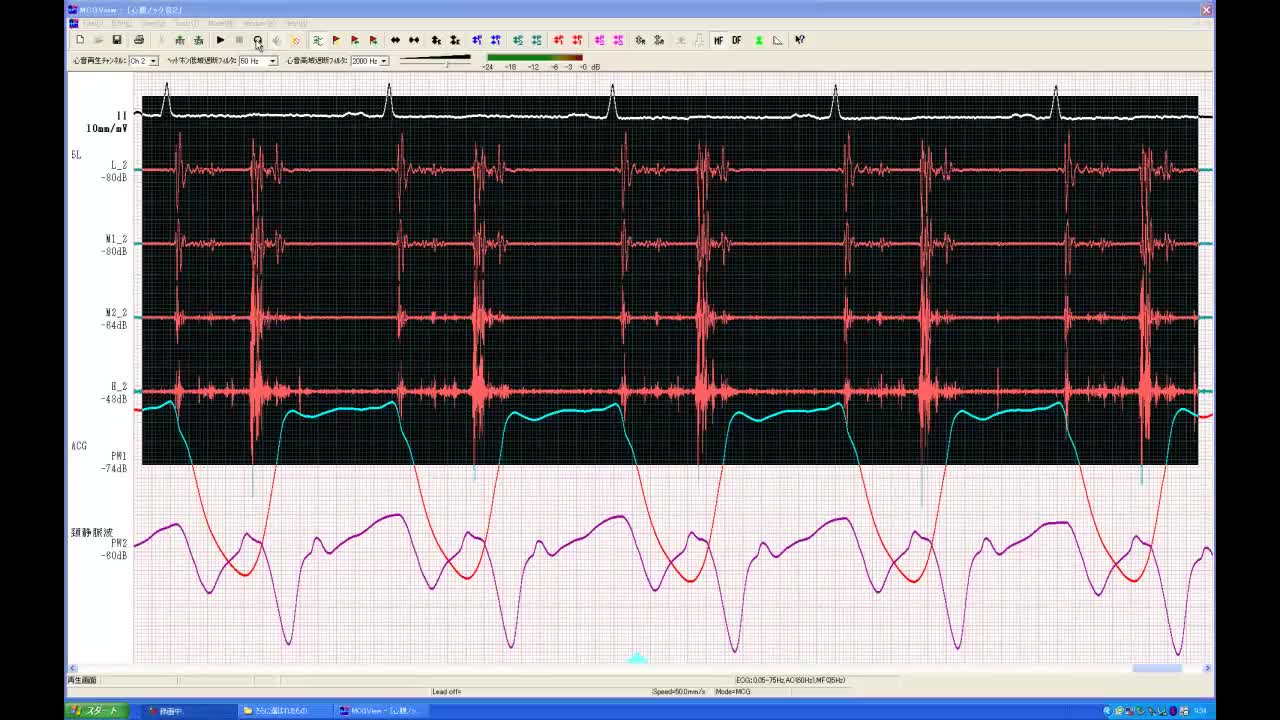
Task: Click the green person figure icon
Action: (758, 40)
